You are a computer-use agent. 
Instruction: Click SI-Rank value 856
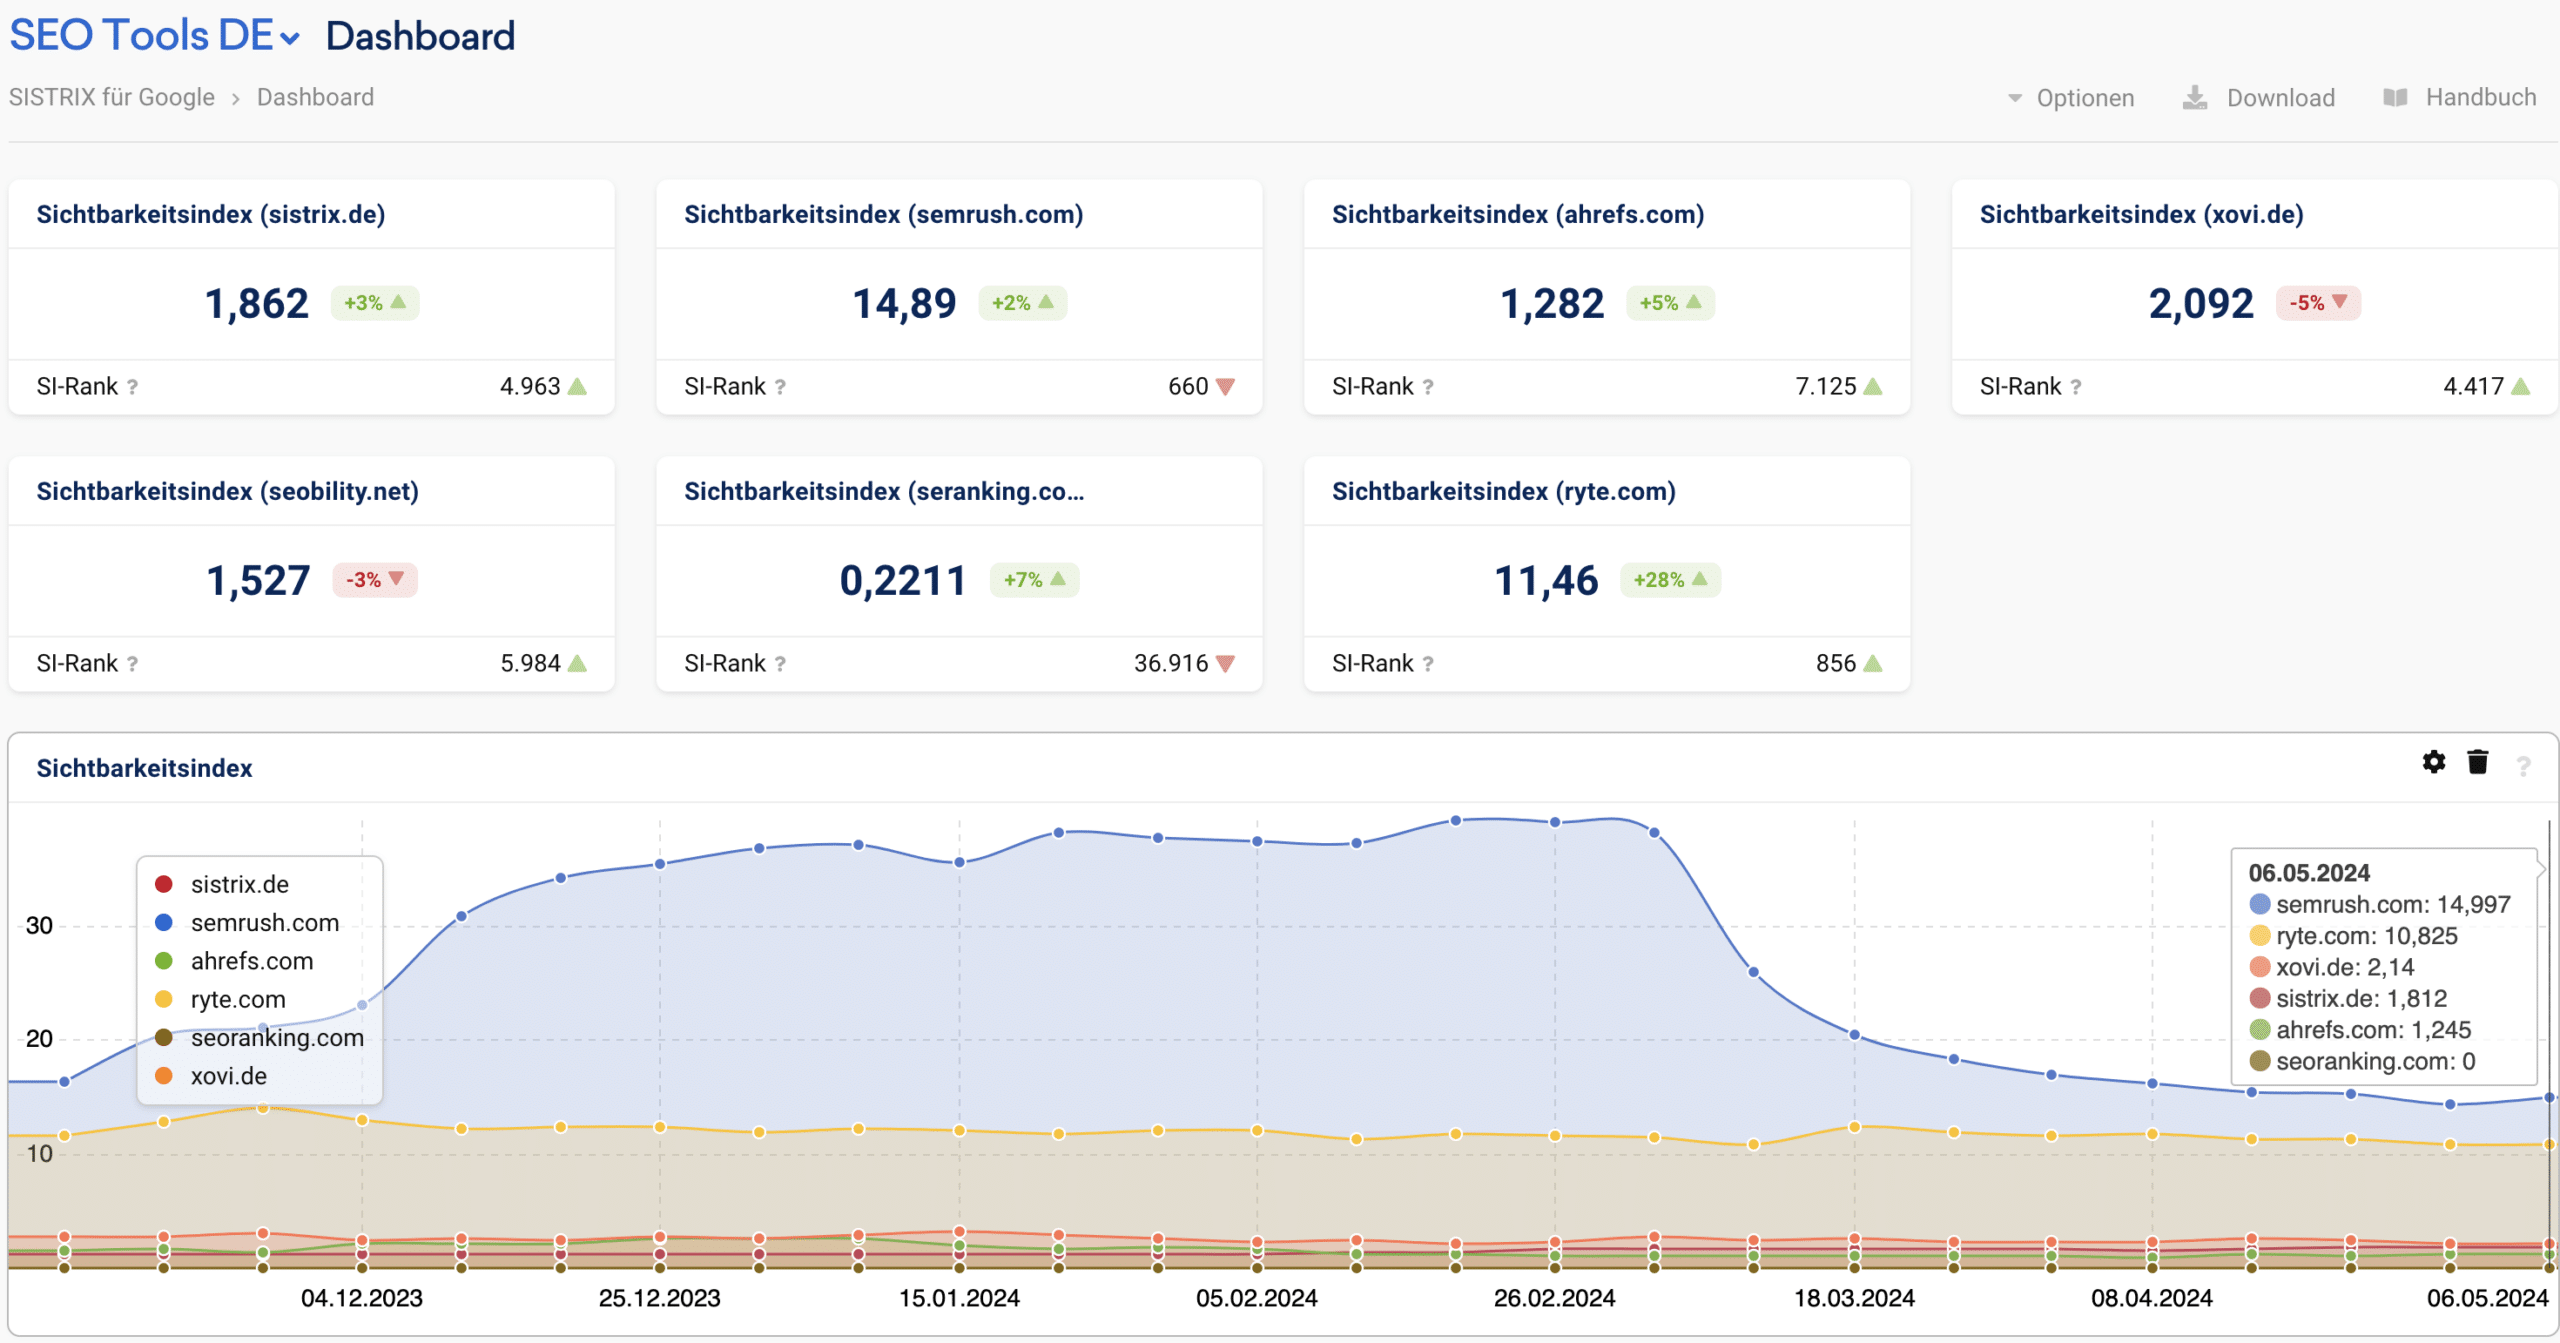pyautogui.click(x=1836, y=664)
